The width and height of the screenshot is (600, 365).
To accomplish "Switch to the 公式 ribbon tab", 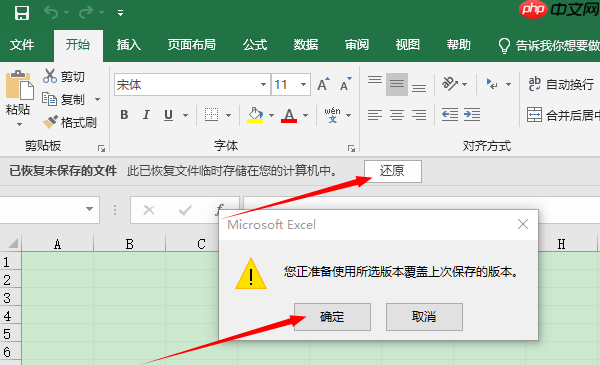I will [x=255, y=45].
